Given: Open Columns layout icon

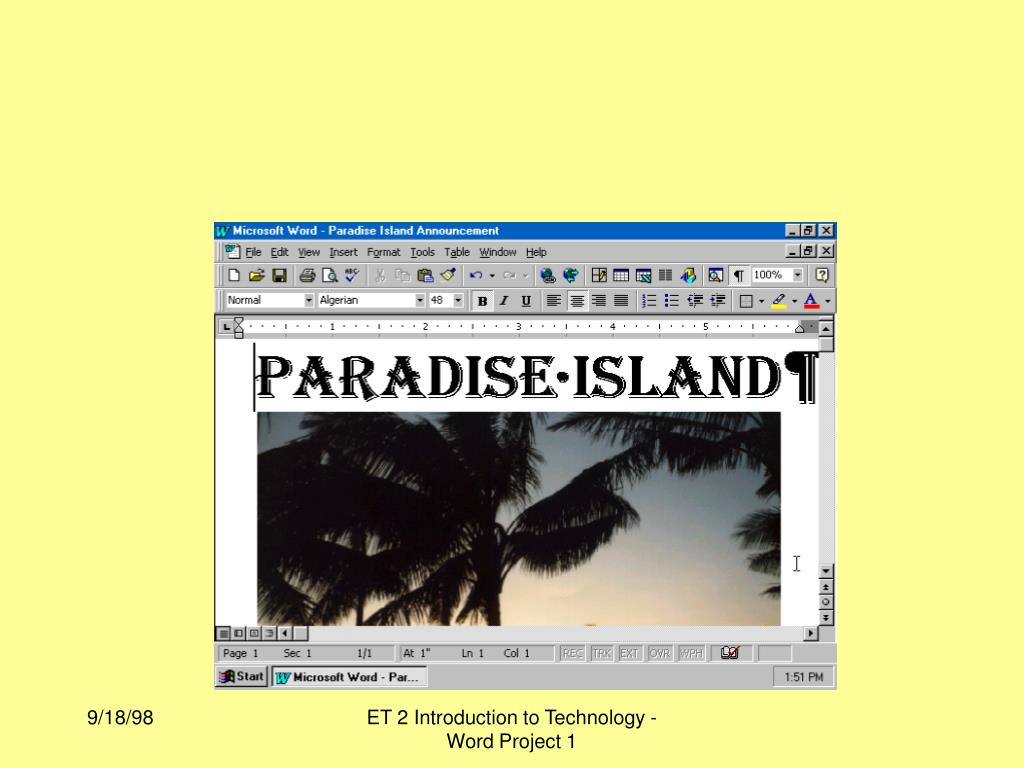Looking at the screenshot, I should (665, 276).
